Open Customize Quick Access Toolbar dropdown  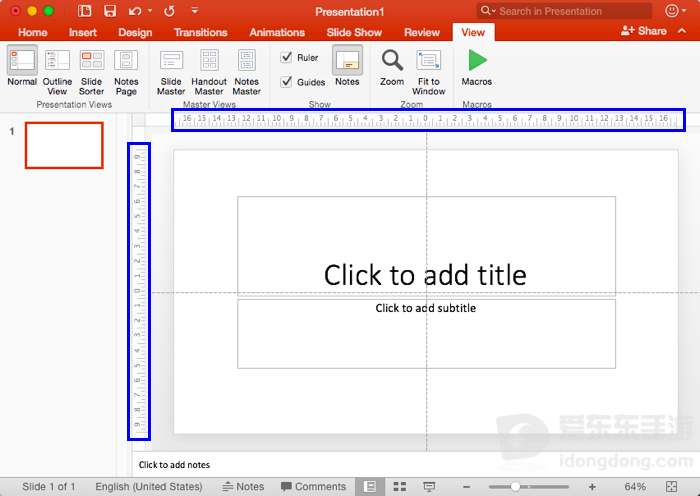pos(195,10)
